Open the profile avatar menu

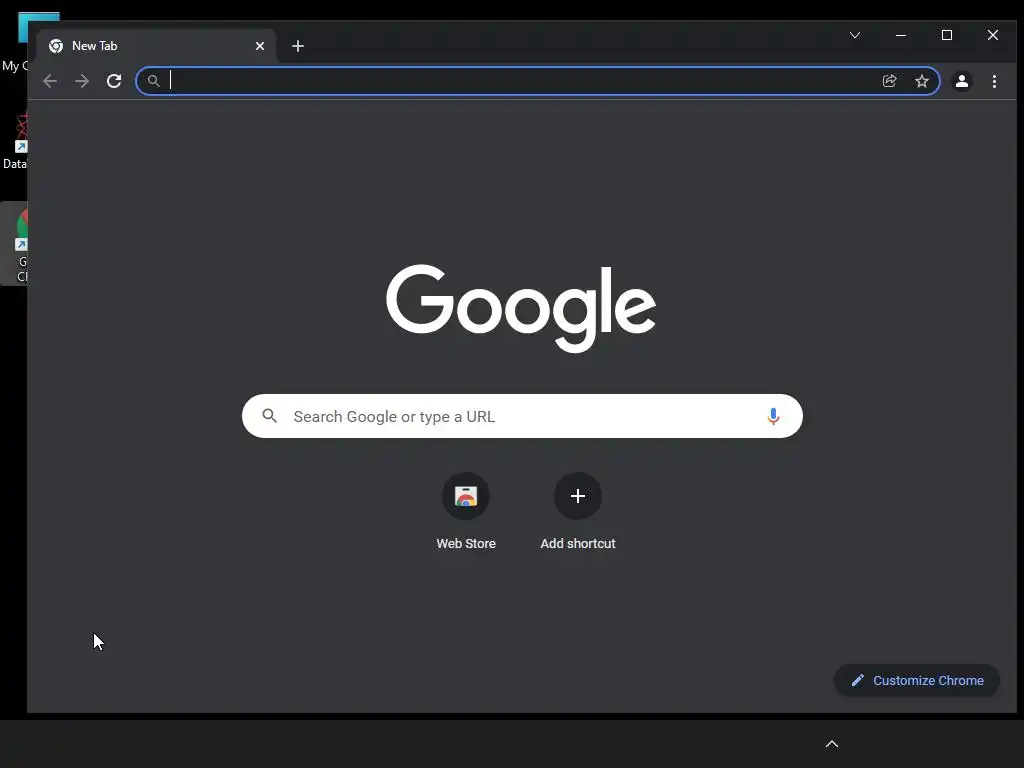pyautogui.click(x=962, y=81)
